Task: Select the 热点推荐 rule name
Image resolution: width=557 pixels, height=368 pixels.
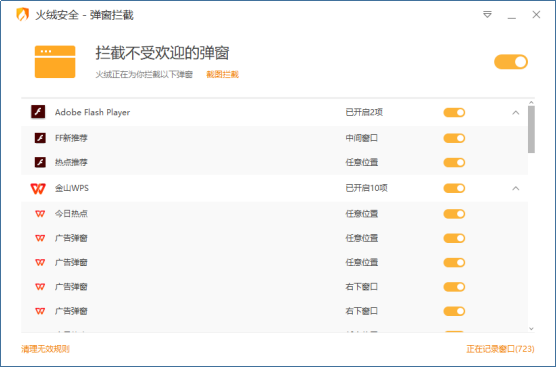Action: click(x=71, y=162)
